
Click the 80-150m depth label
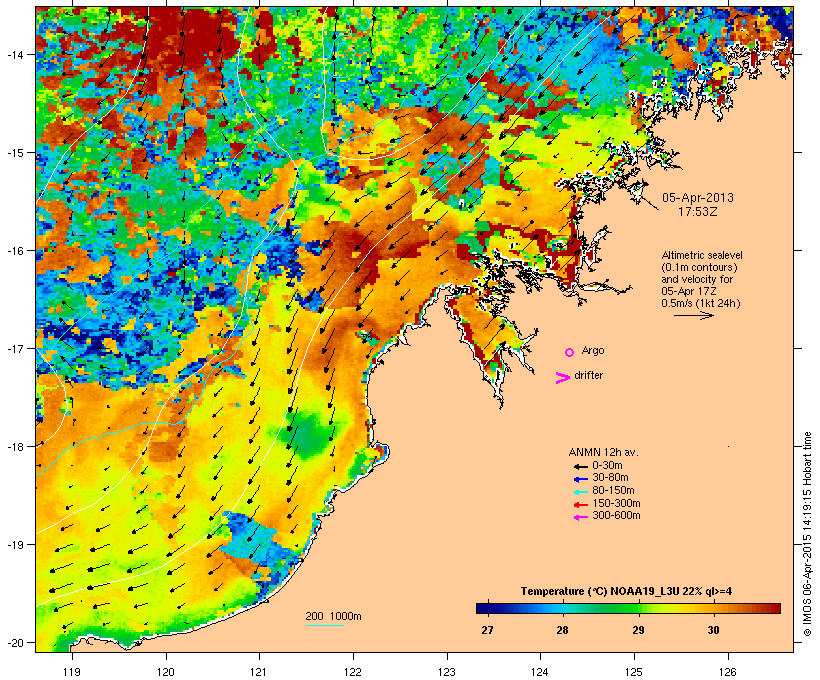click(613, 491)
